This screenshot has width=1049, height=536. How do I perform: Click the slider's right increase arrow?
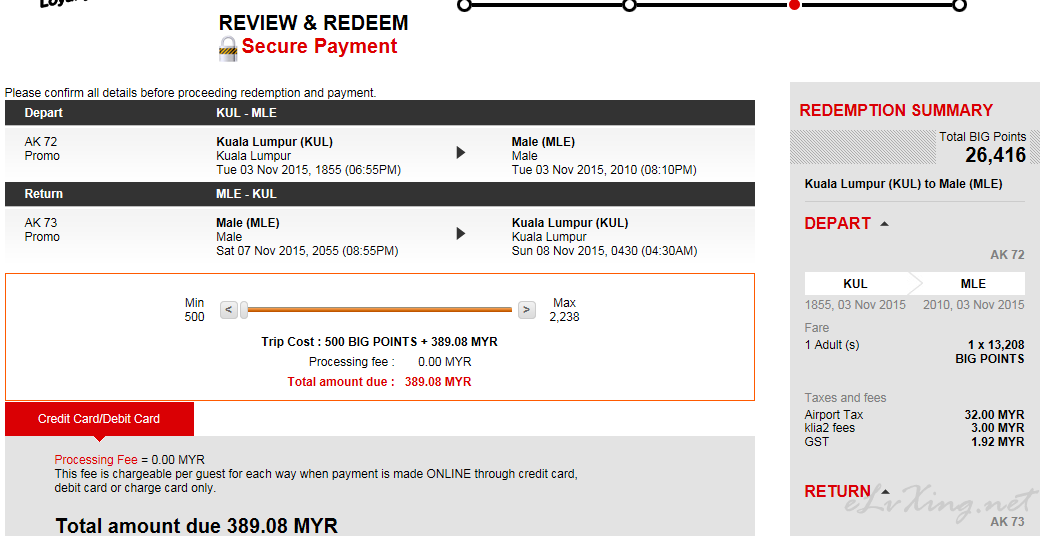pos(527,310)
